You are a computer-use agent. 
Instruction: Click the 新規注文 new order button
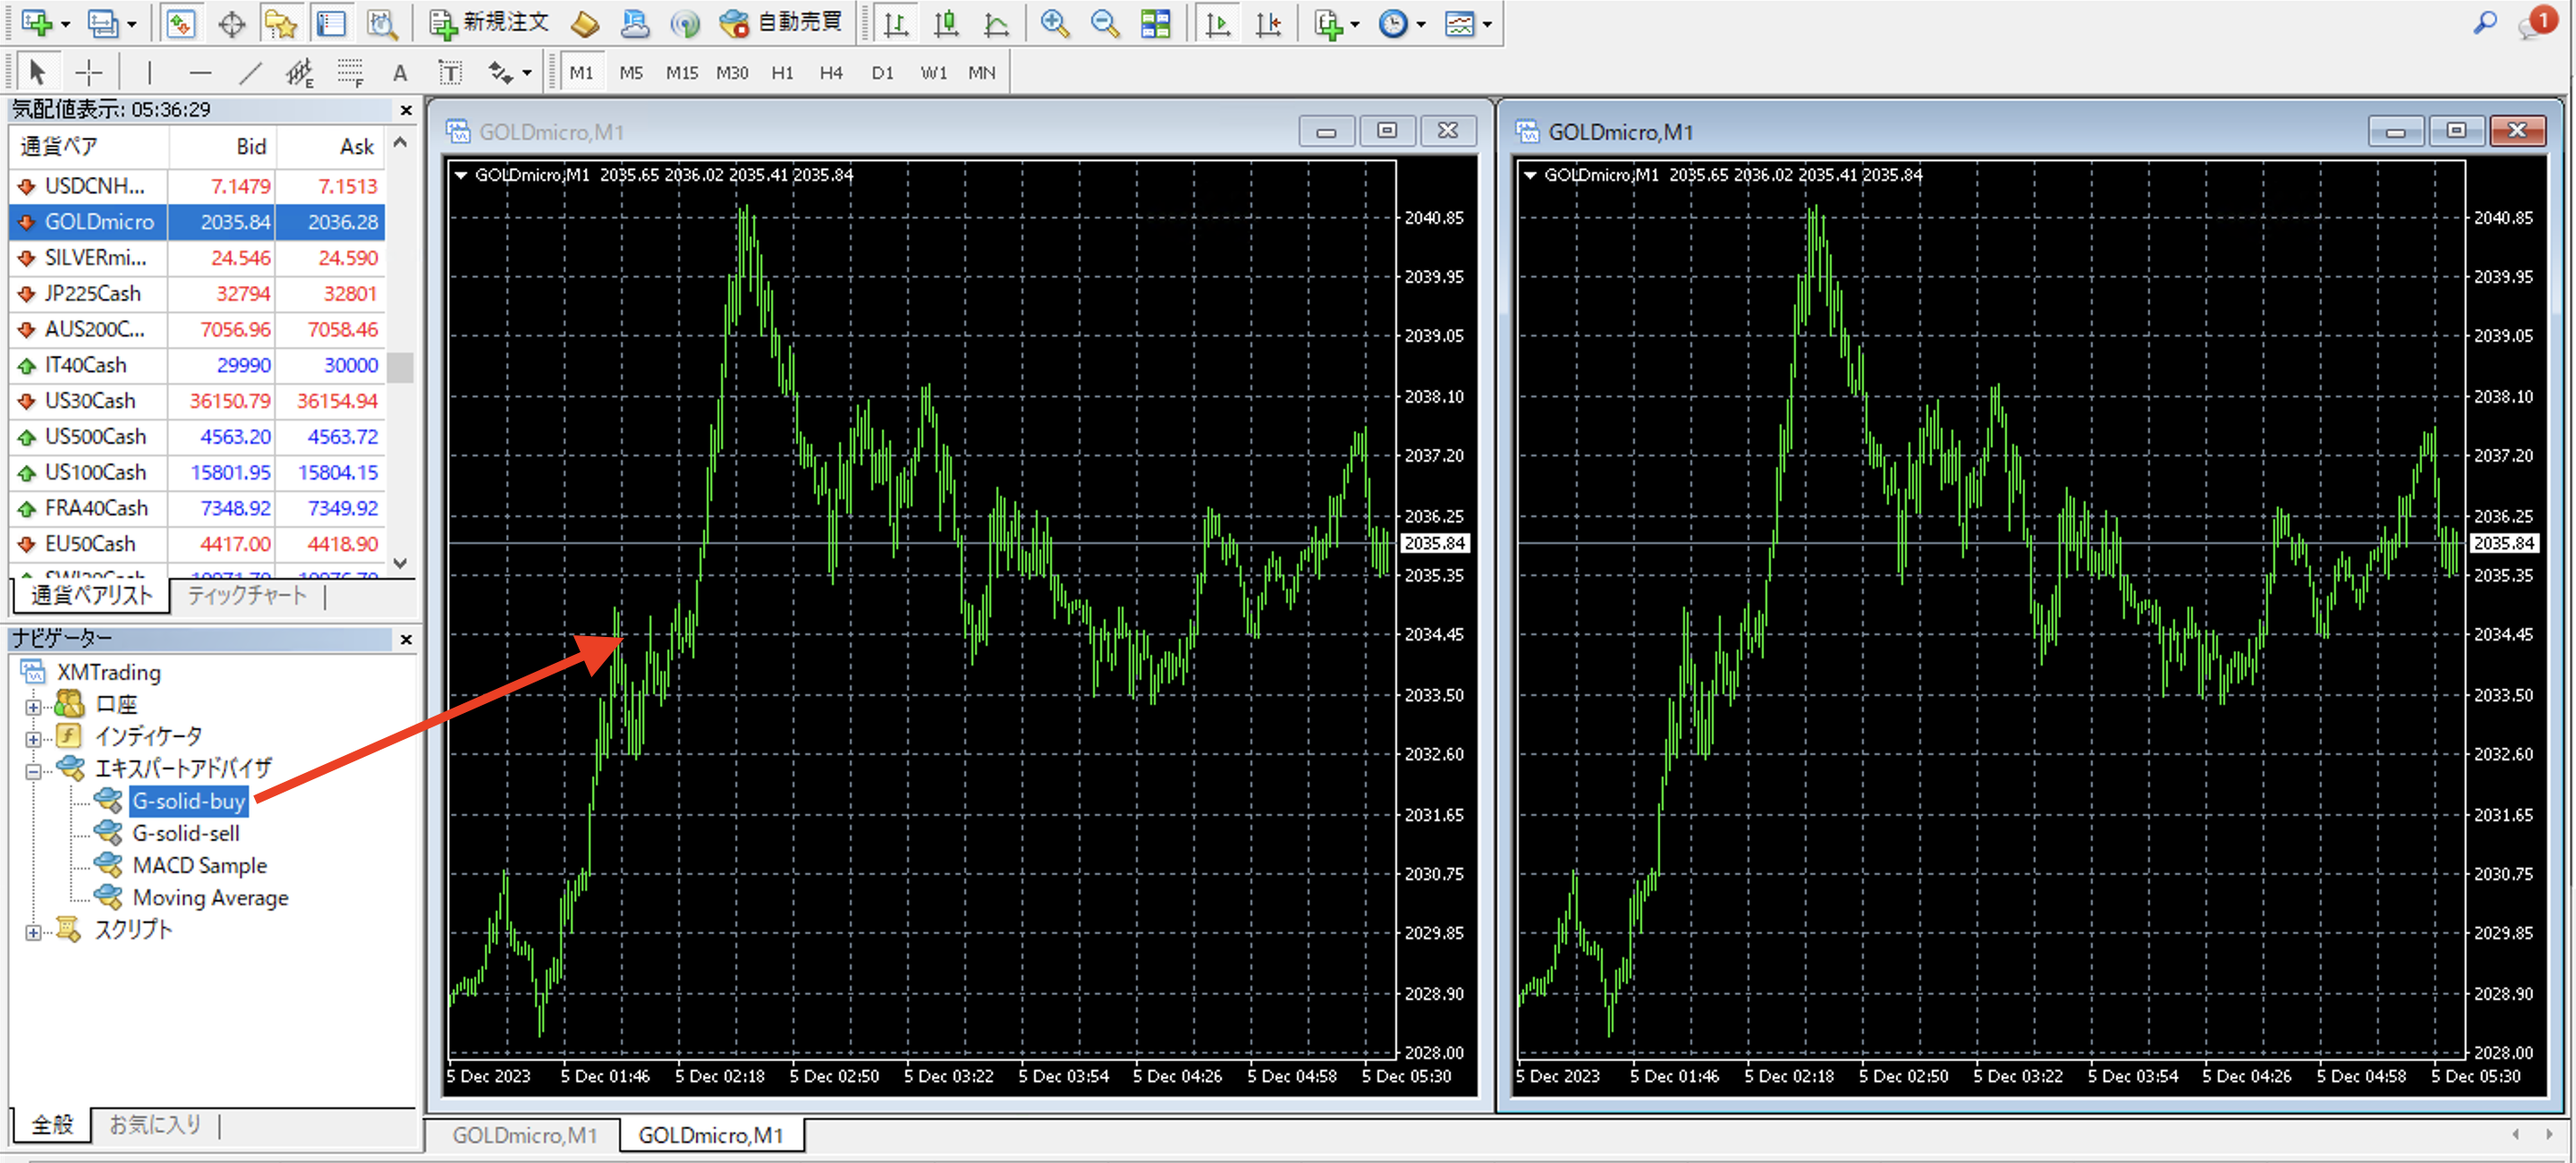[490, 23]
